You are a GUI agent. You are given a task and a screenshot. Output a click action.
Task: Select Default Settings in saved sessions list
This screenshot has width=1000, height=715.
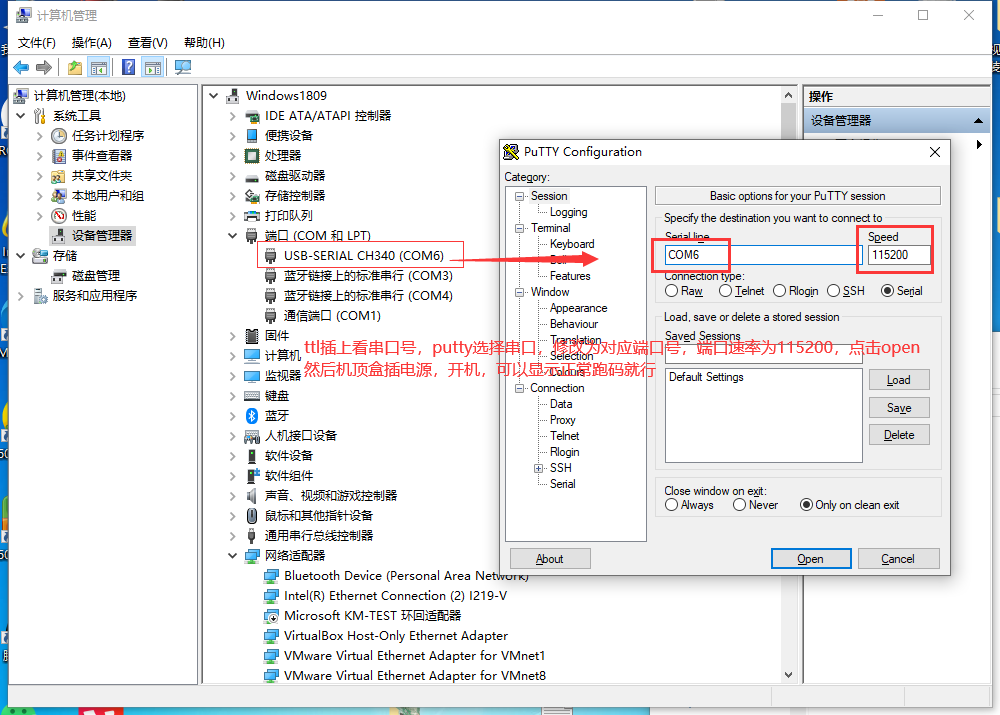(x=706, y=377)
